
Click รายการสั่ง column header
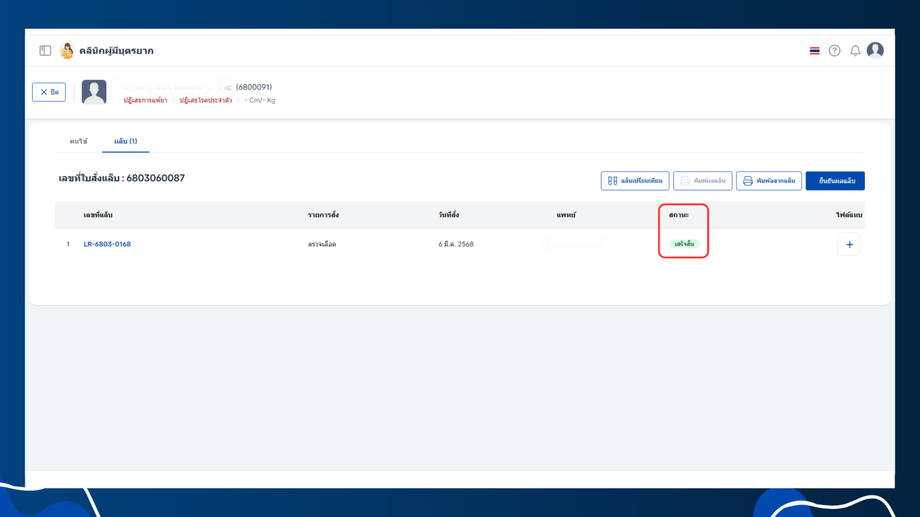(323, 215)
